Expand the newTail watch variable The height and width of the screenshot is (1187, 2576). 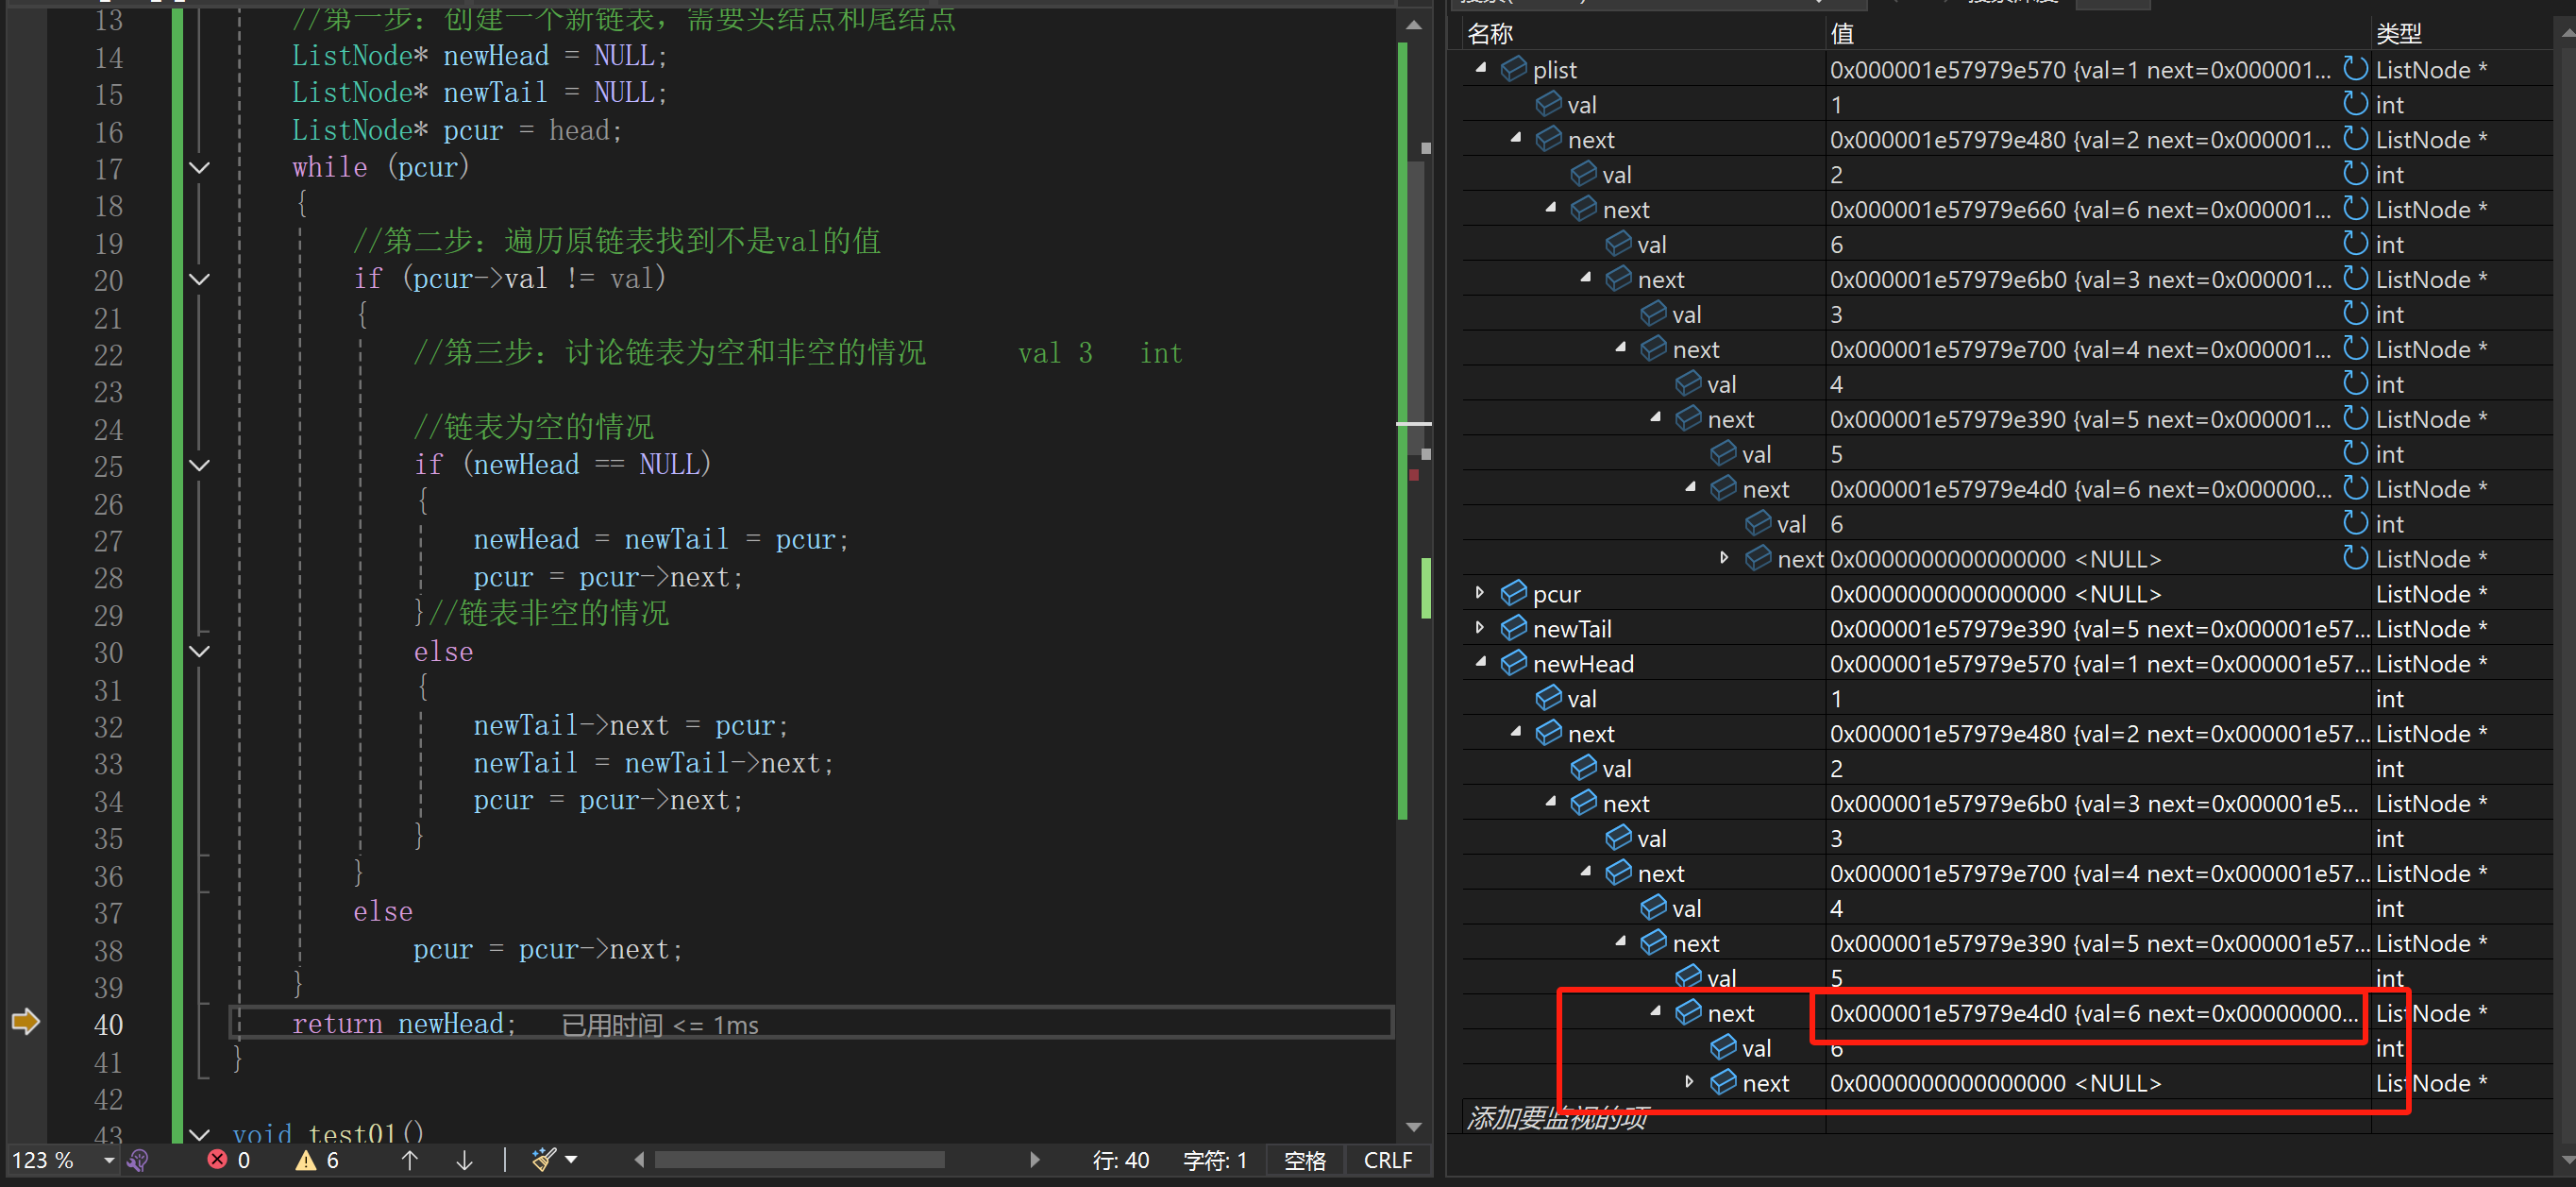coord(1481,628)
